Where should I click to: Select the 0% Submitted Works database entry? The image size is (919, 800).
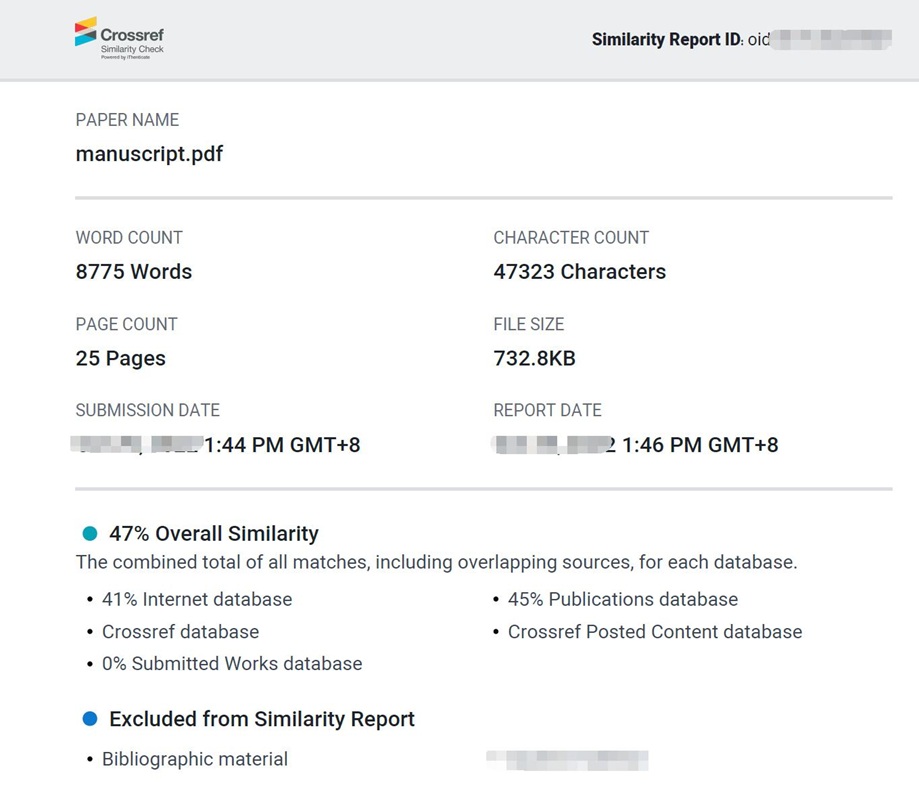(x=232, y=663)
